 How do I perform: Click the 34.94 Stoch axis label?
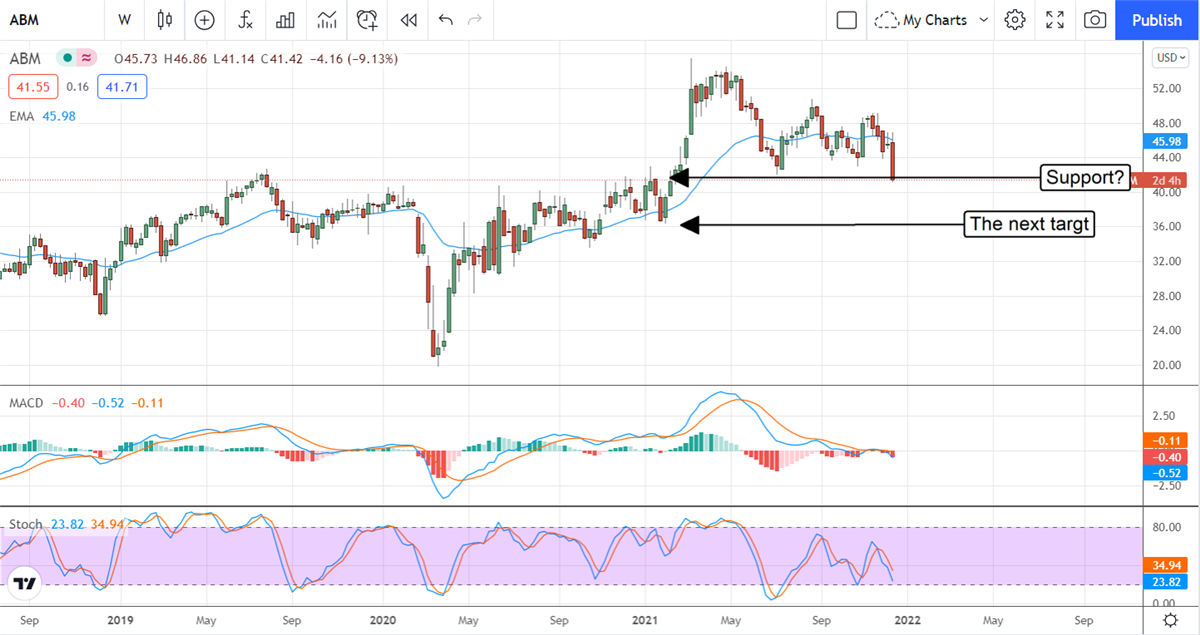click(1167, 566)
